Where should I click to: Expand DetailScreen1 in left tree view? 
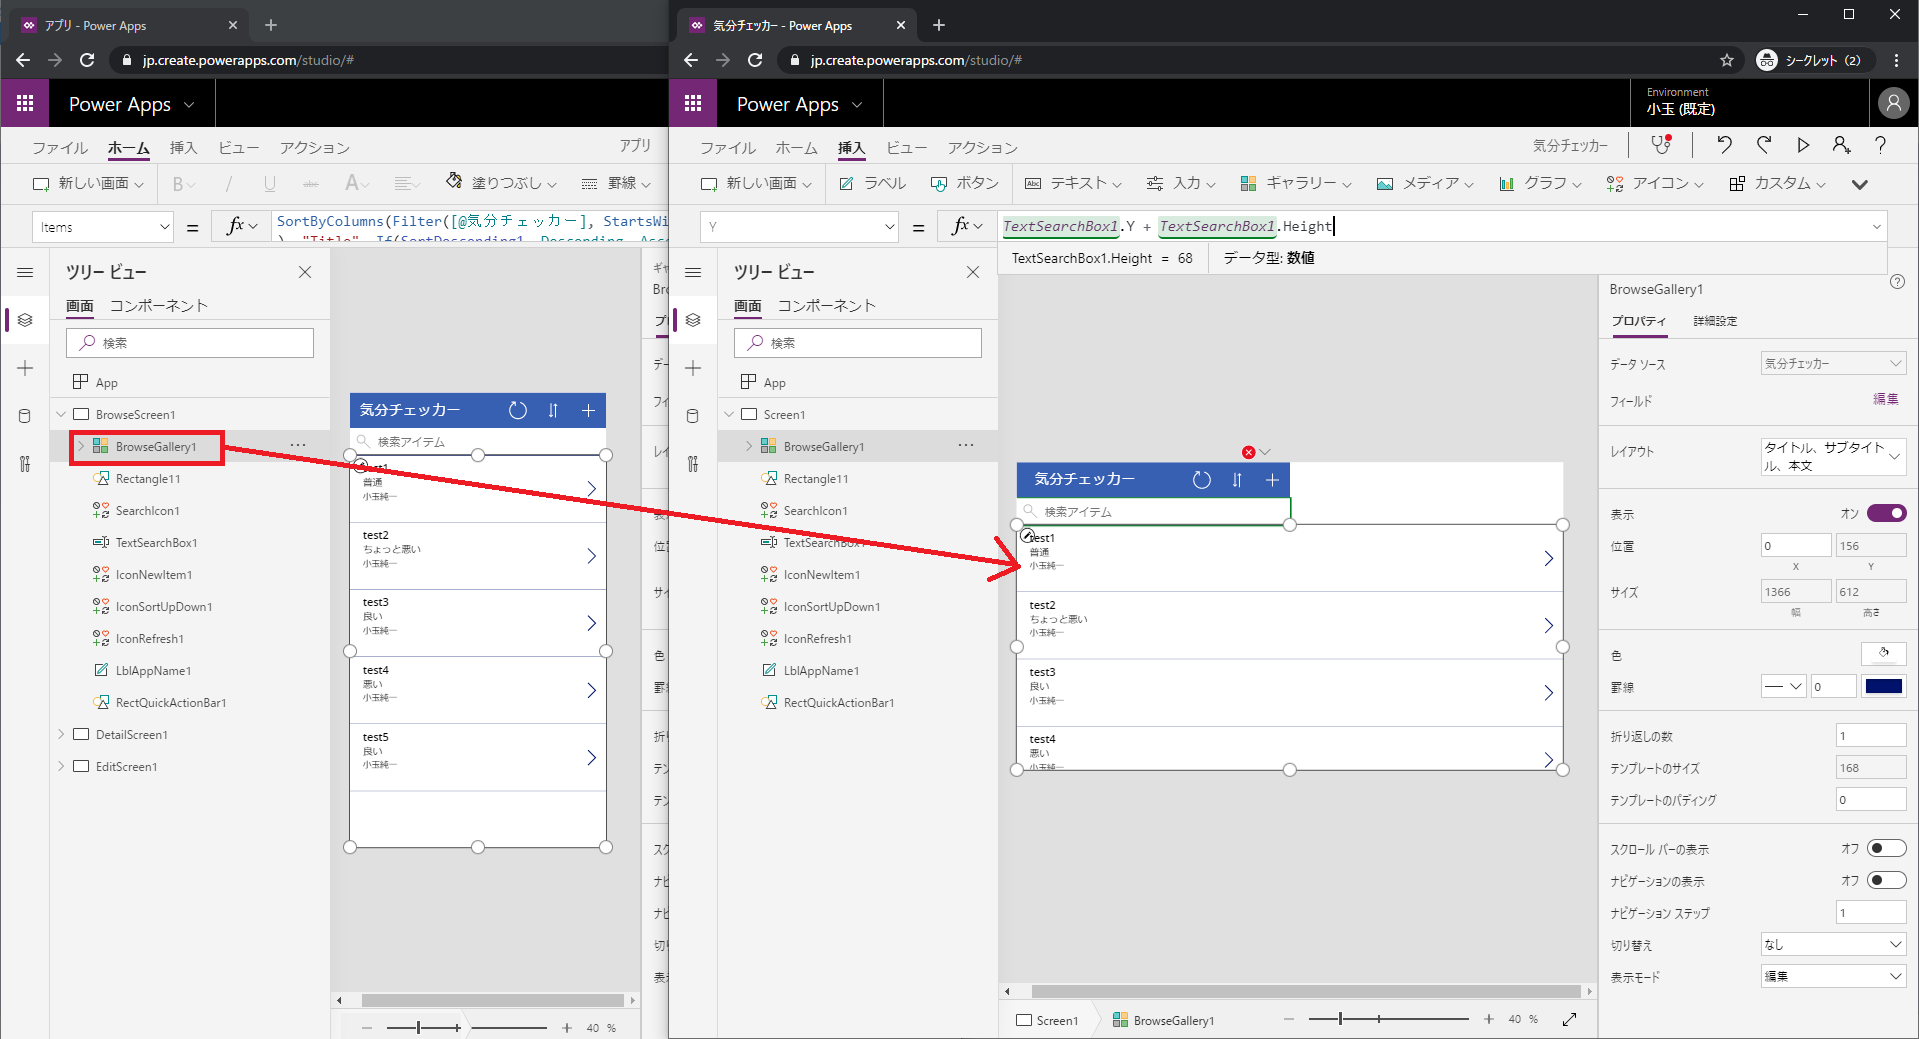61,734
